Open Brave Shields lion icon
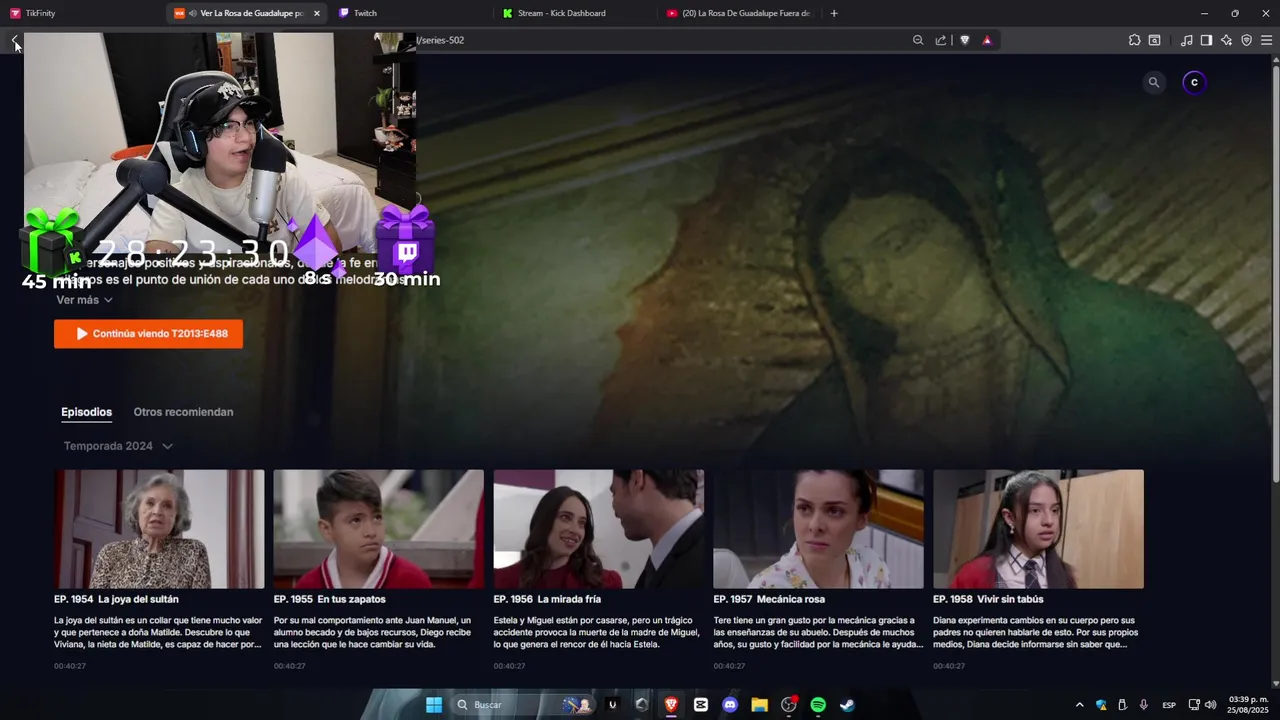This screenshot has height=720, width=1280. [965, 40]
